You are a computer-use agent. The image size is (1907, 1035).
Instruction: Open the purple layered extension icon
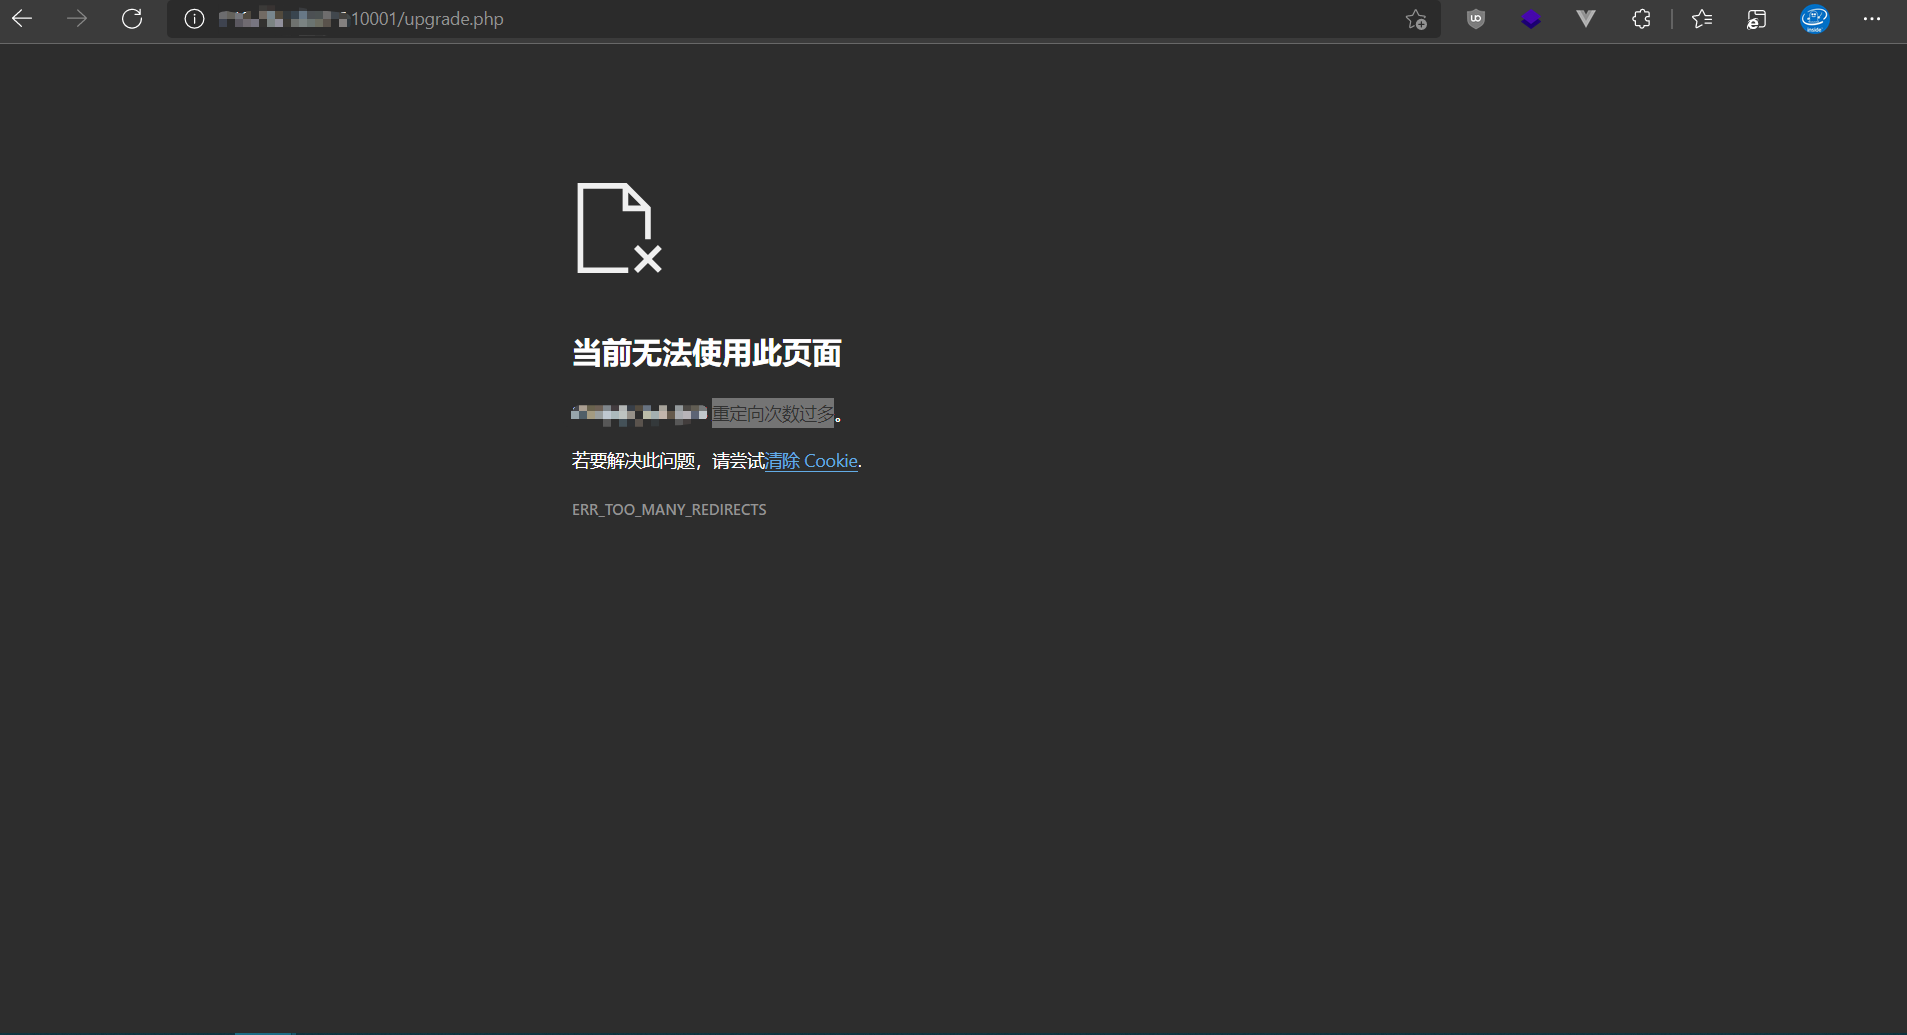point(1531,19)
